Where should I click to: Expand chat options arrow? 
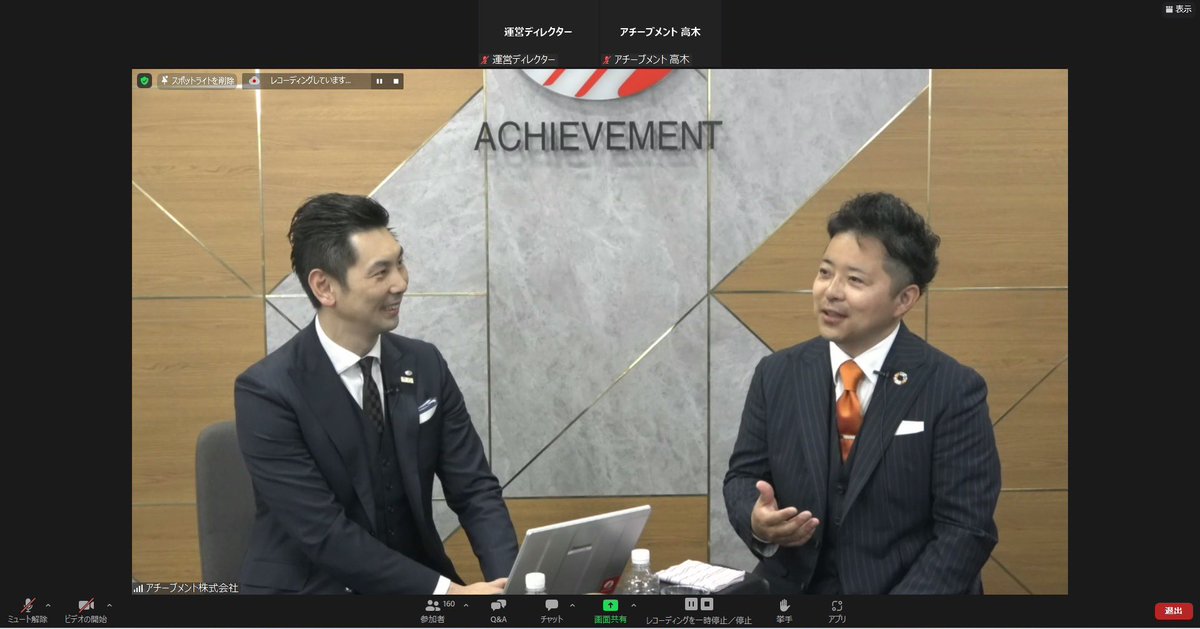click(x=572, y=605)
